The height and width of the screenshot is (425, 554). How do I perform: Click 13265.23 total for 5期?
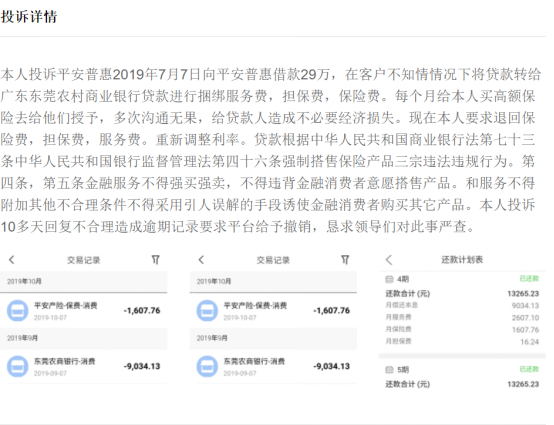click(523, 384)
